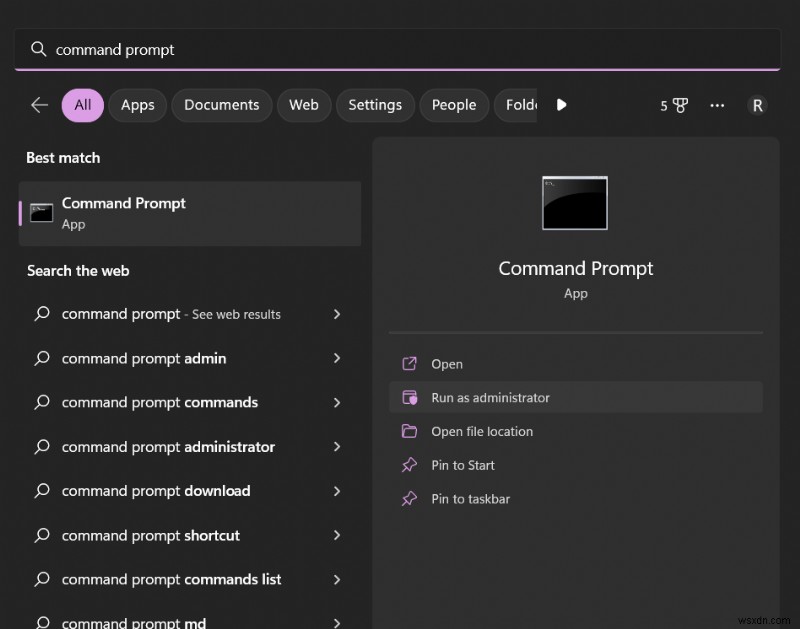Click search icon beside 'command prompt admin'
This screenshot has height=629, width=800.
coord(42,358)
